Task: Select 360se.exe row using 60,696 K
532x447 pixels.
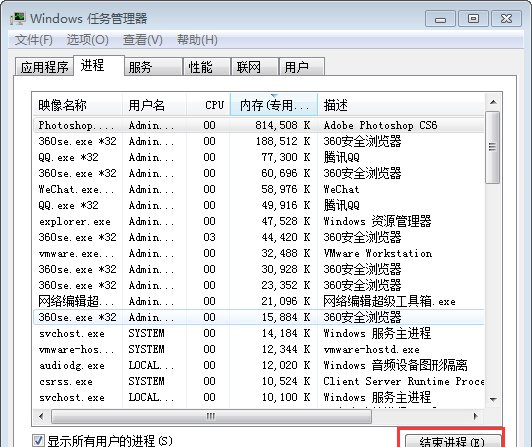Action: click(x=259, y=173)
